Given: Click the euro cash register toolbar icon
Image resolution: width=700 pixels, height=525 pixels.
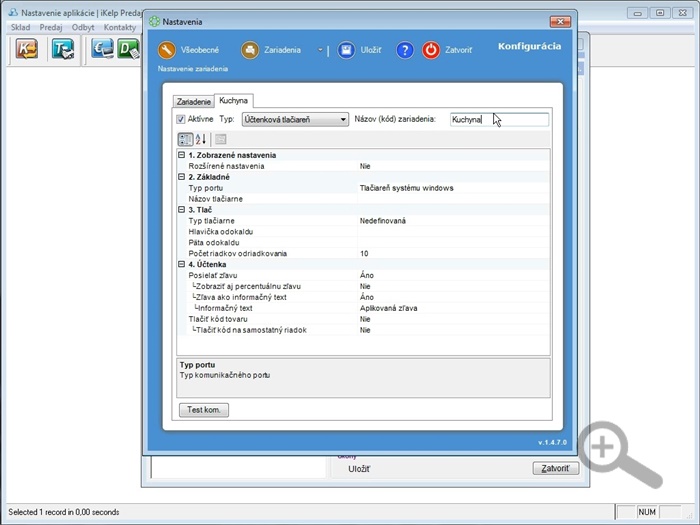Looking at the screenshot, I should point(102,49).
